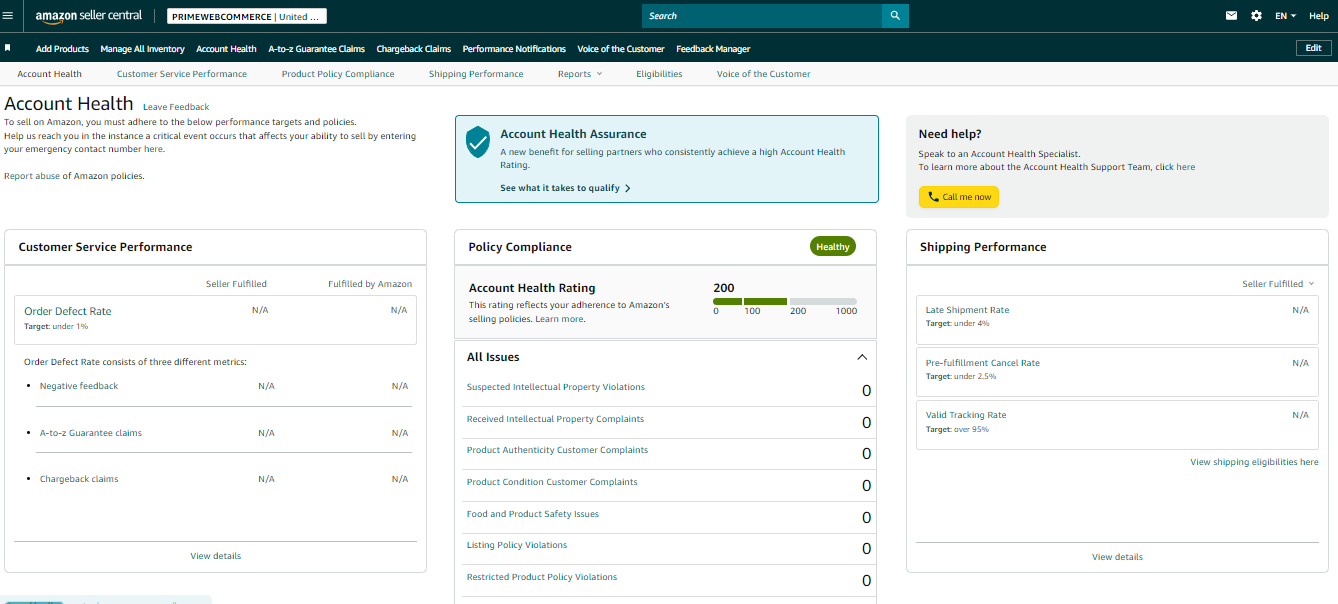Open Negative feedback metric
Image resolution: width=1338 pixels, height=604 pixels.
pos(79,386)
